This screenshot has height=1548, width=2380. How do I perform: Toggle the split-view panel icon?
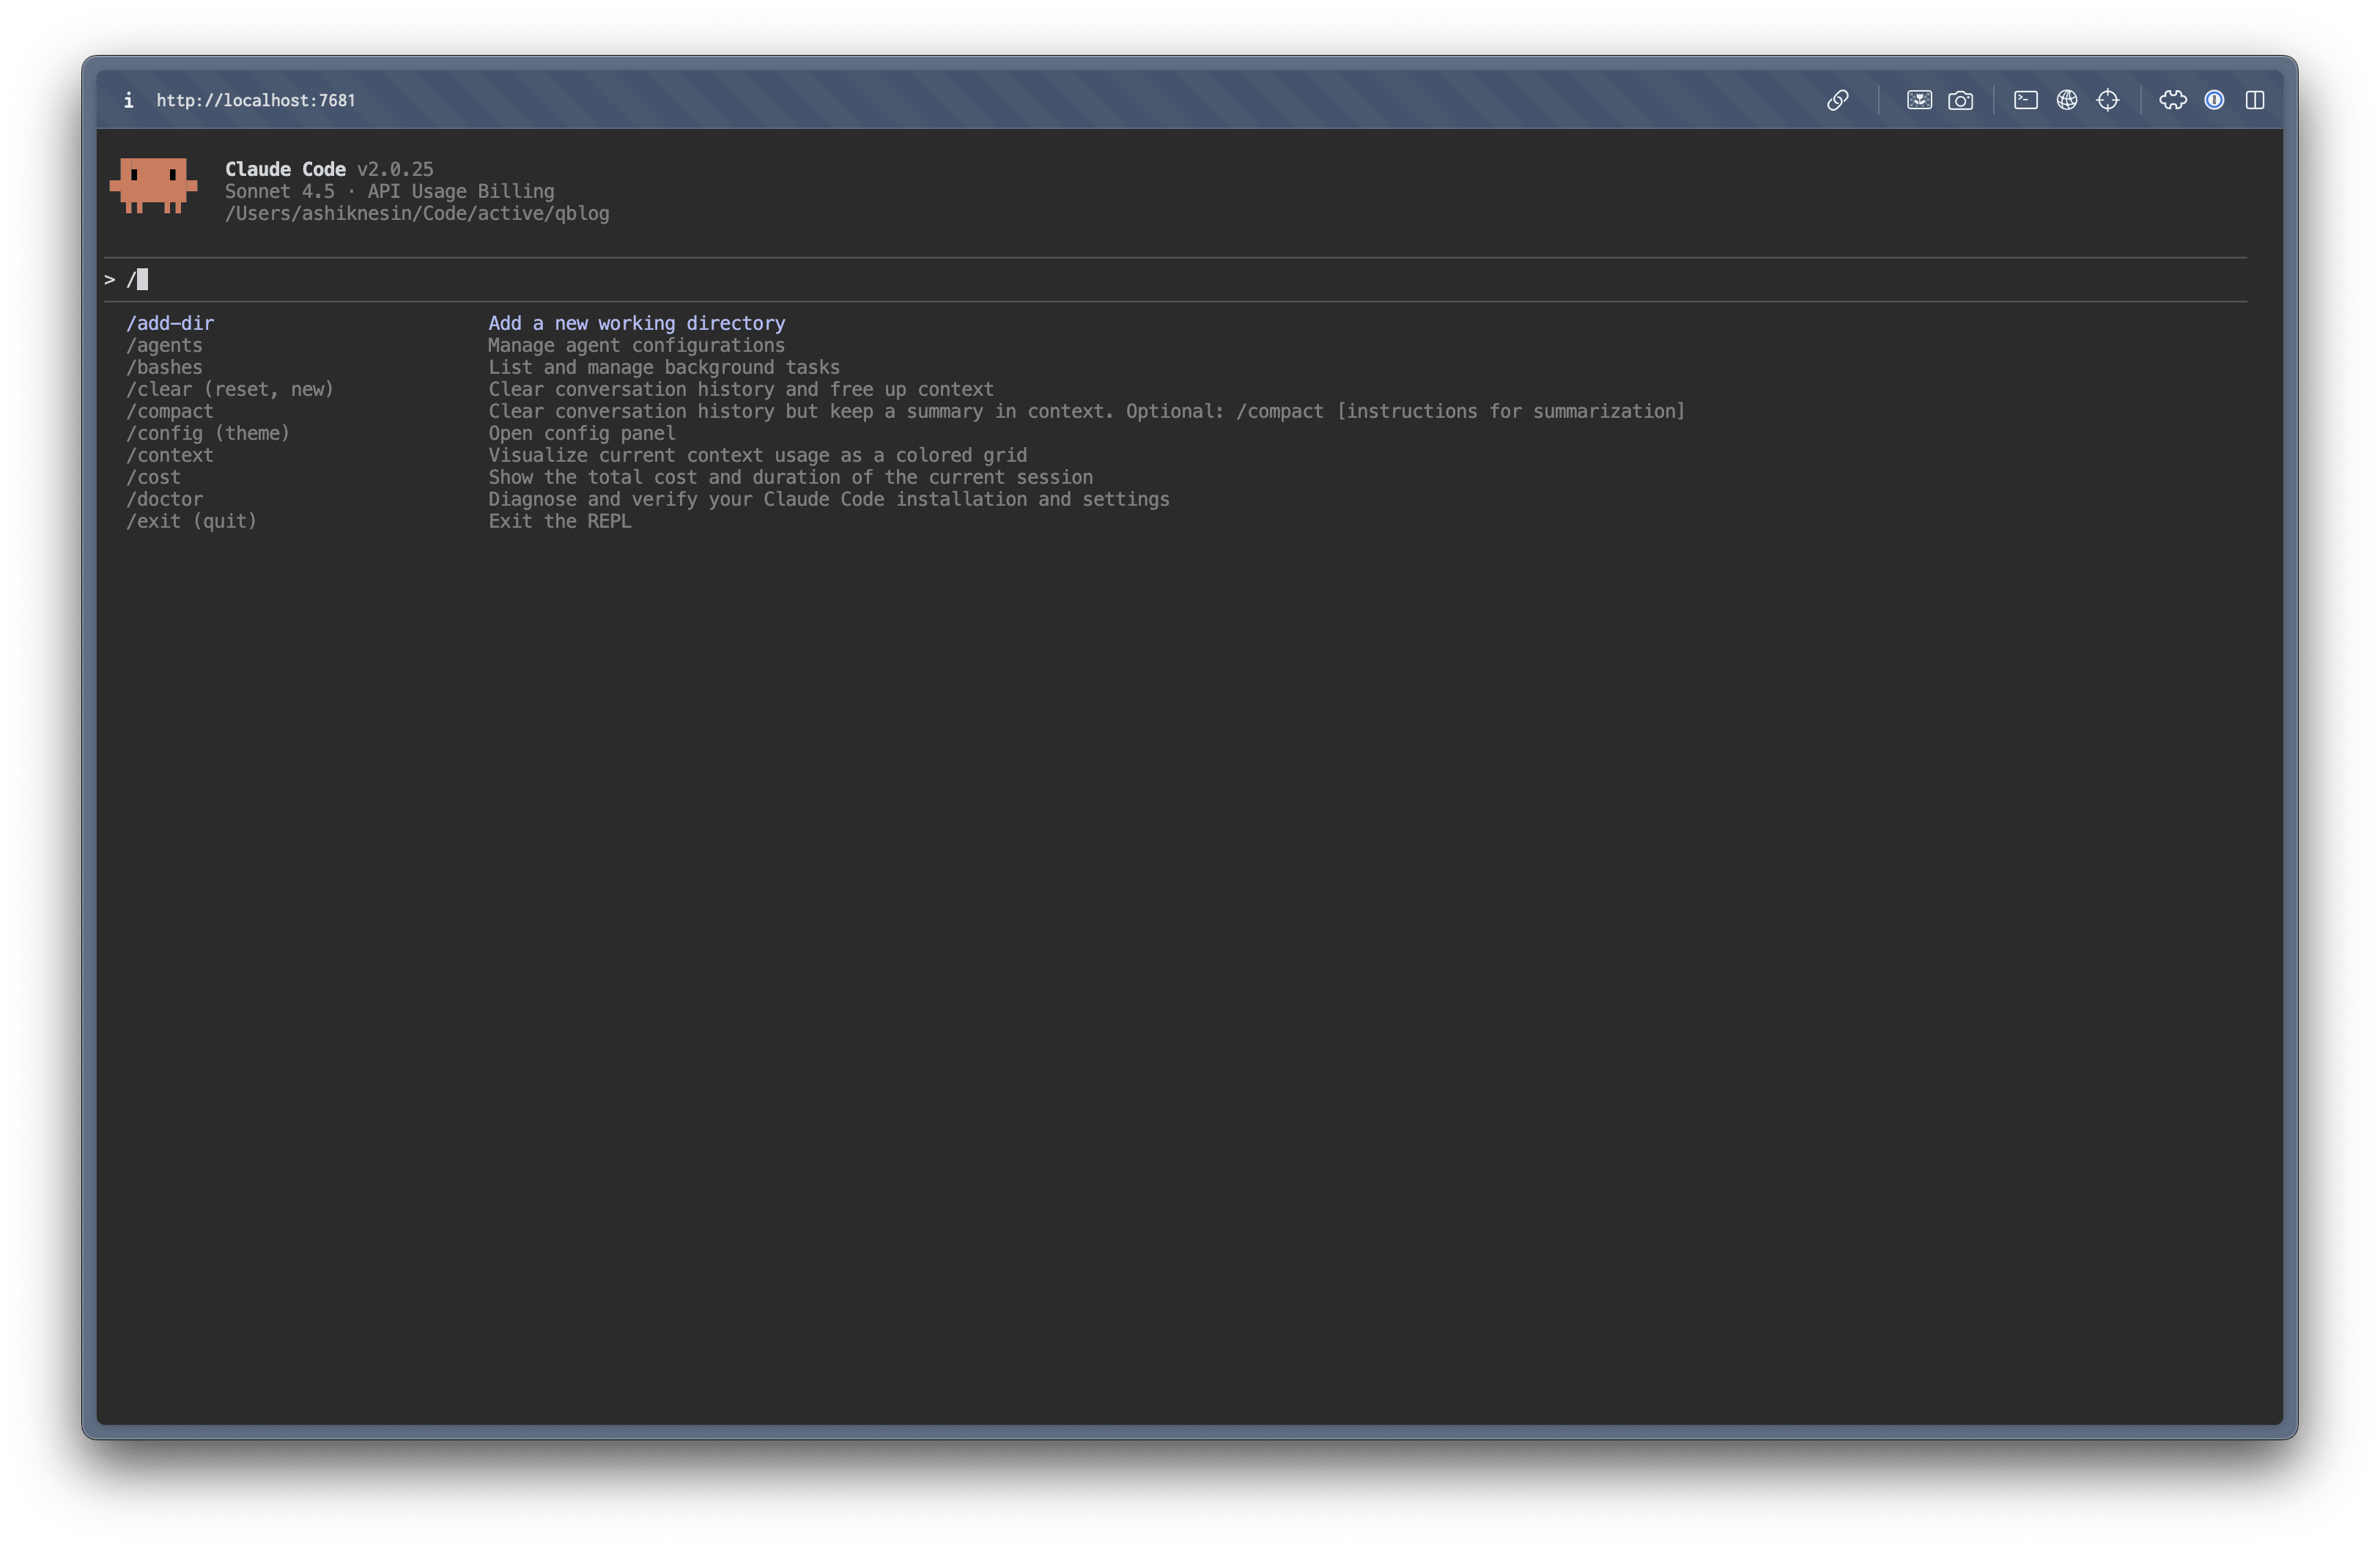click(x=2256, y=100)
